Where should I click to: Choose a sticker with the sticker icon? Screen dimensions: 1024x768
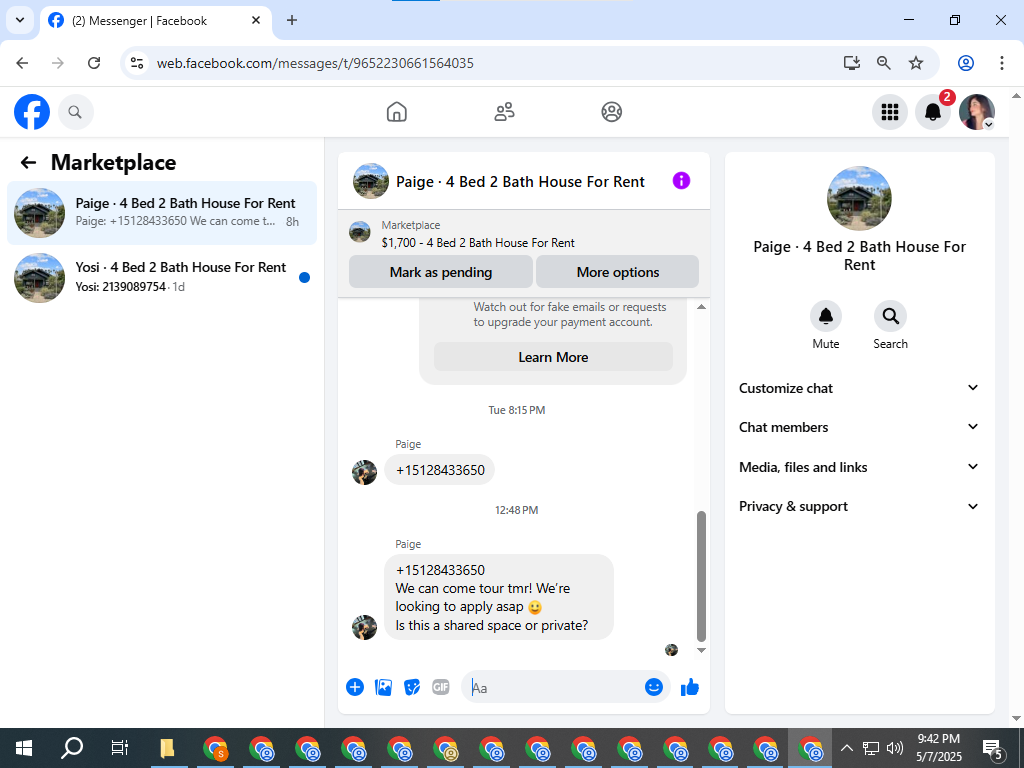(x=411, y=687)
